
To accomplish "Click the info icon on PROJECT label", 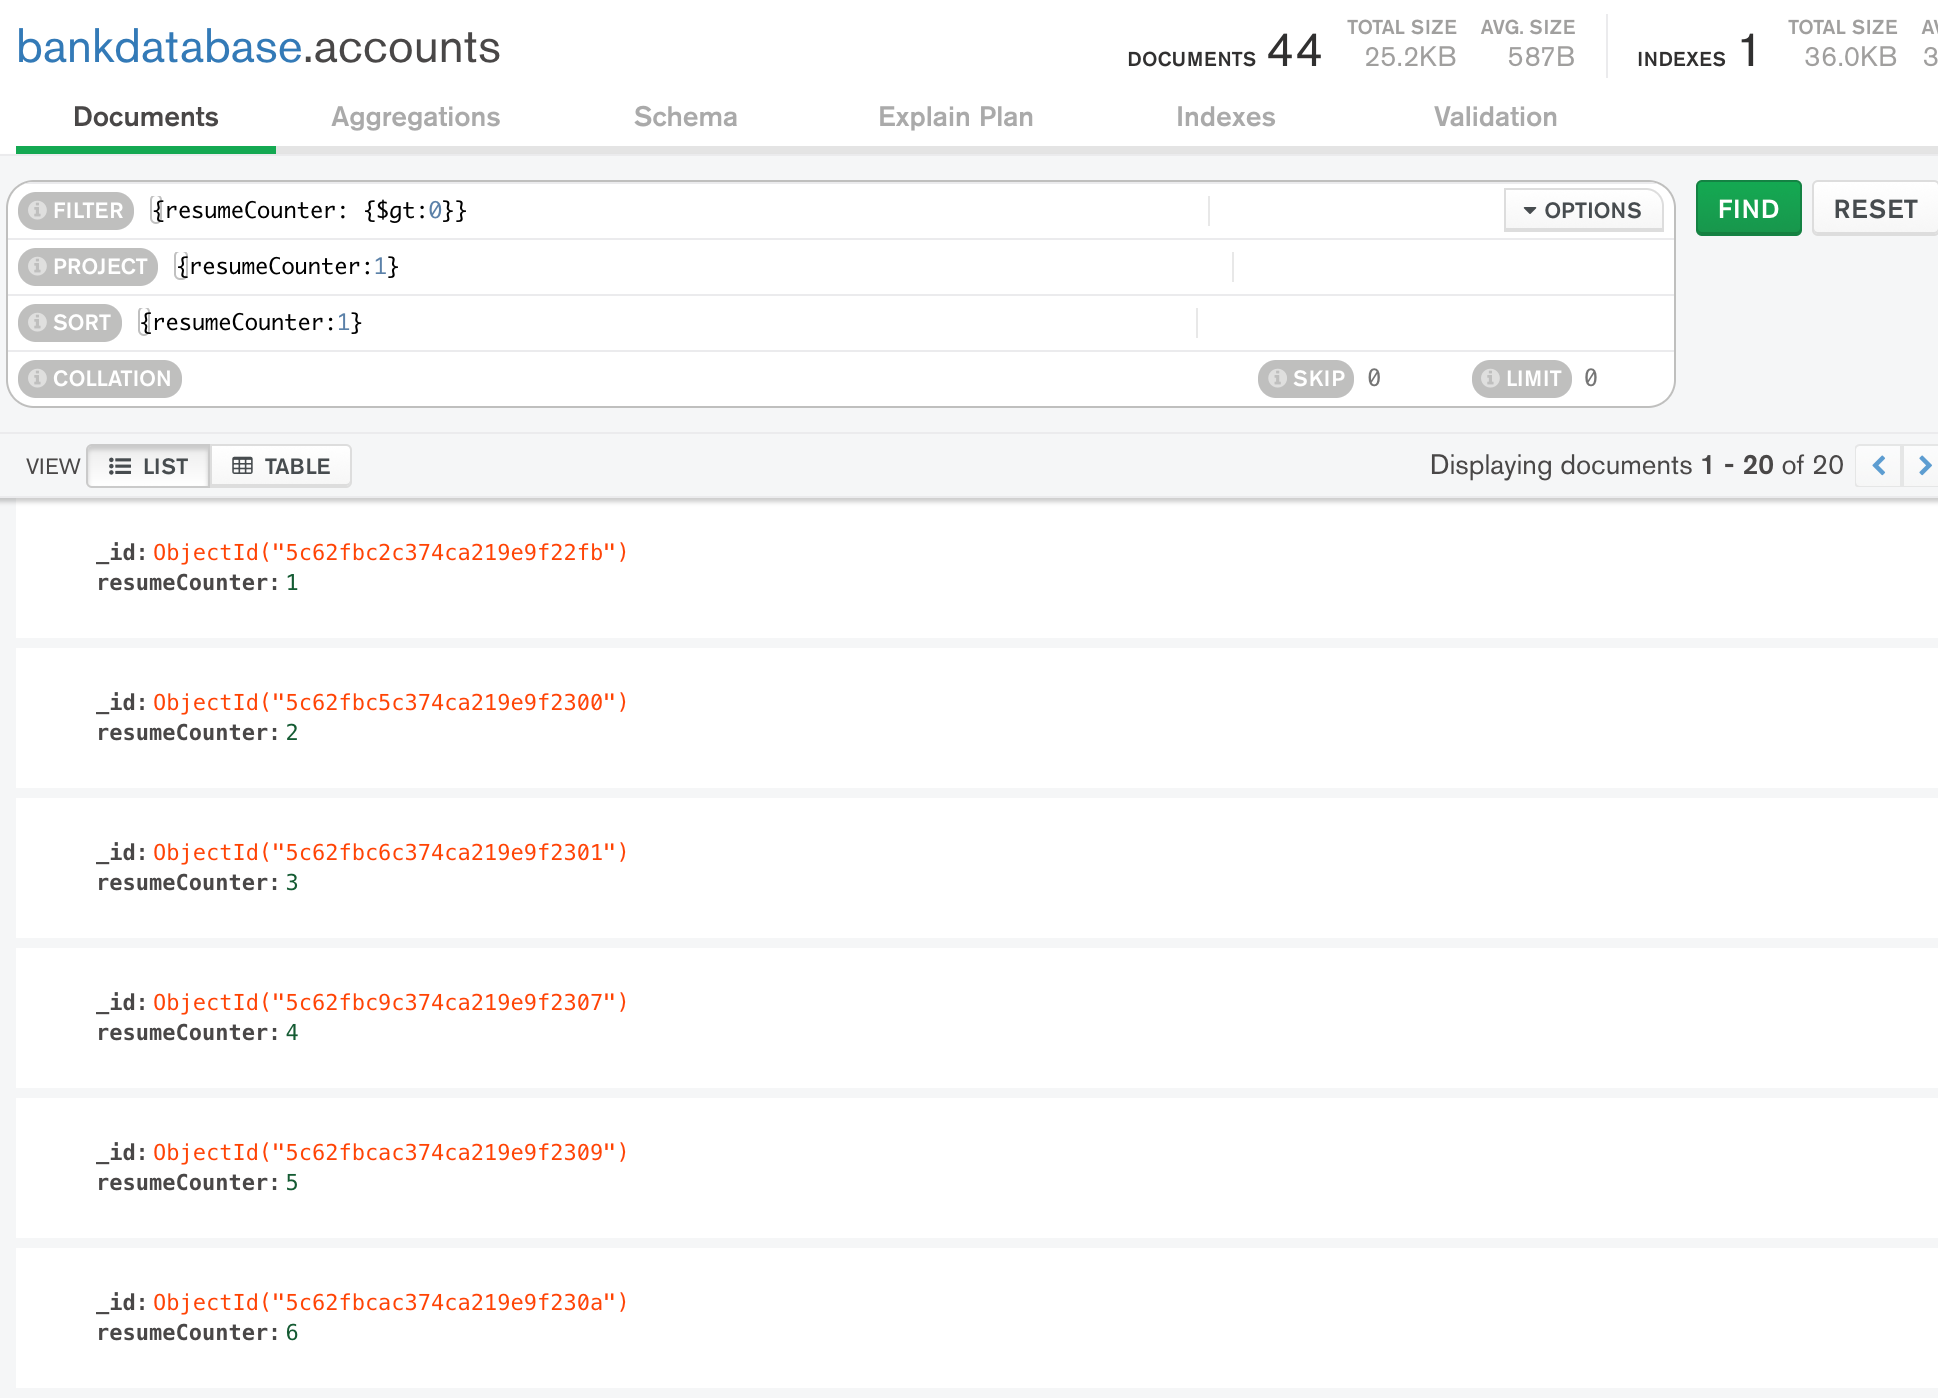I will coord(38,266).
